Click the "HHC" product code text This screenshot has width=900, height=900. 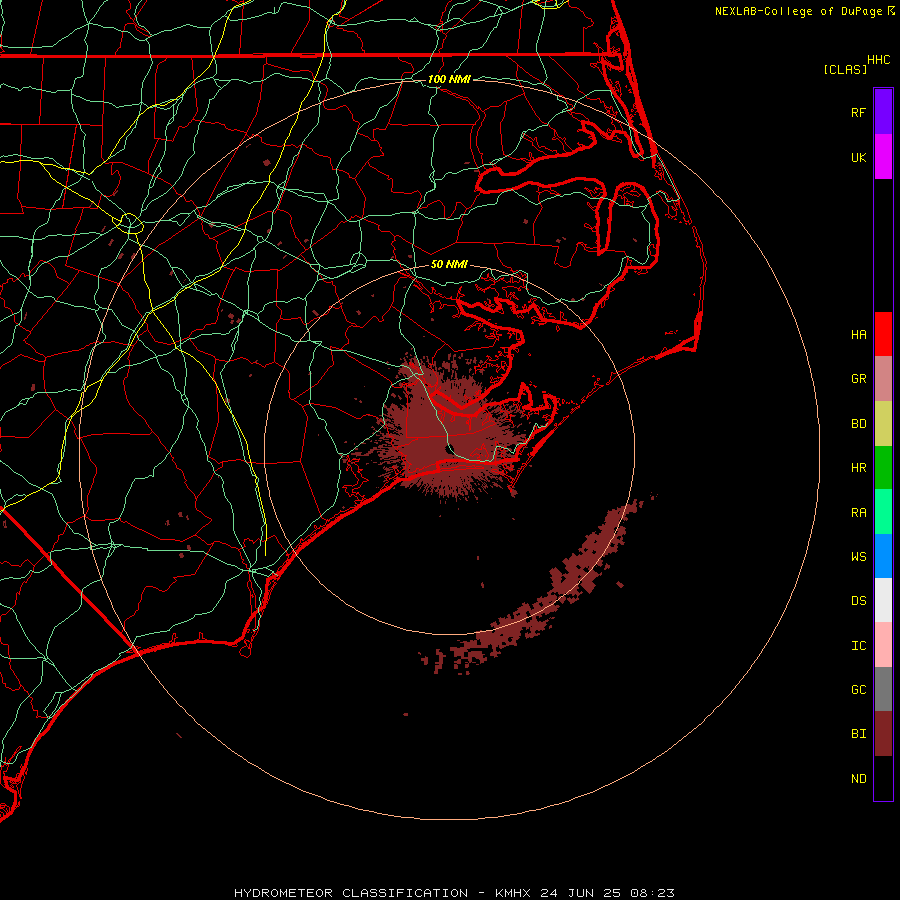pyautogui.click(x=878, y=60)
